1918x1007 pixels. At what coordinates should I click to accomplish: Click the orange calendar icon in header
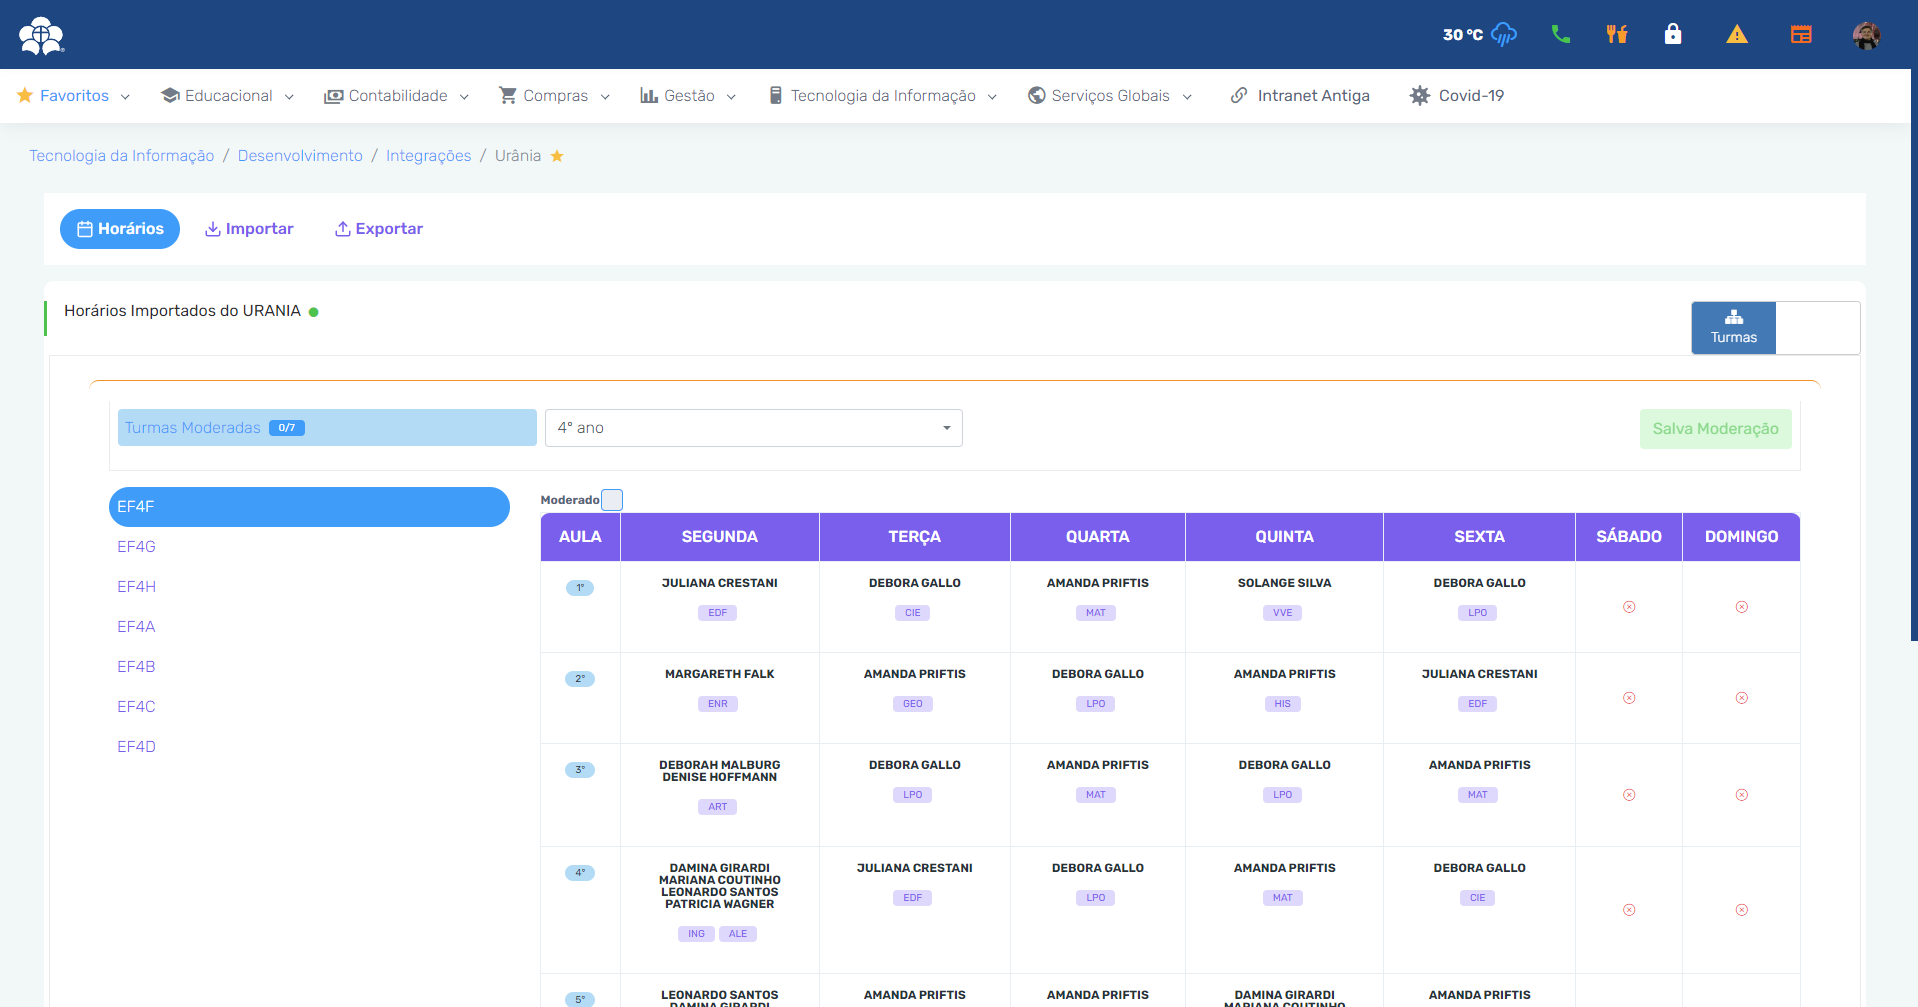1801,35
